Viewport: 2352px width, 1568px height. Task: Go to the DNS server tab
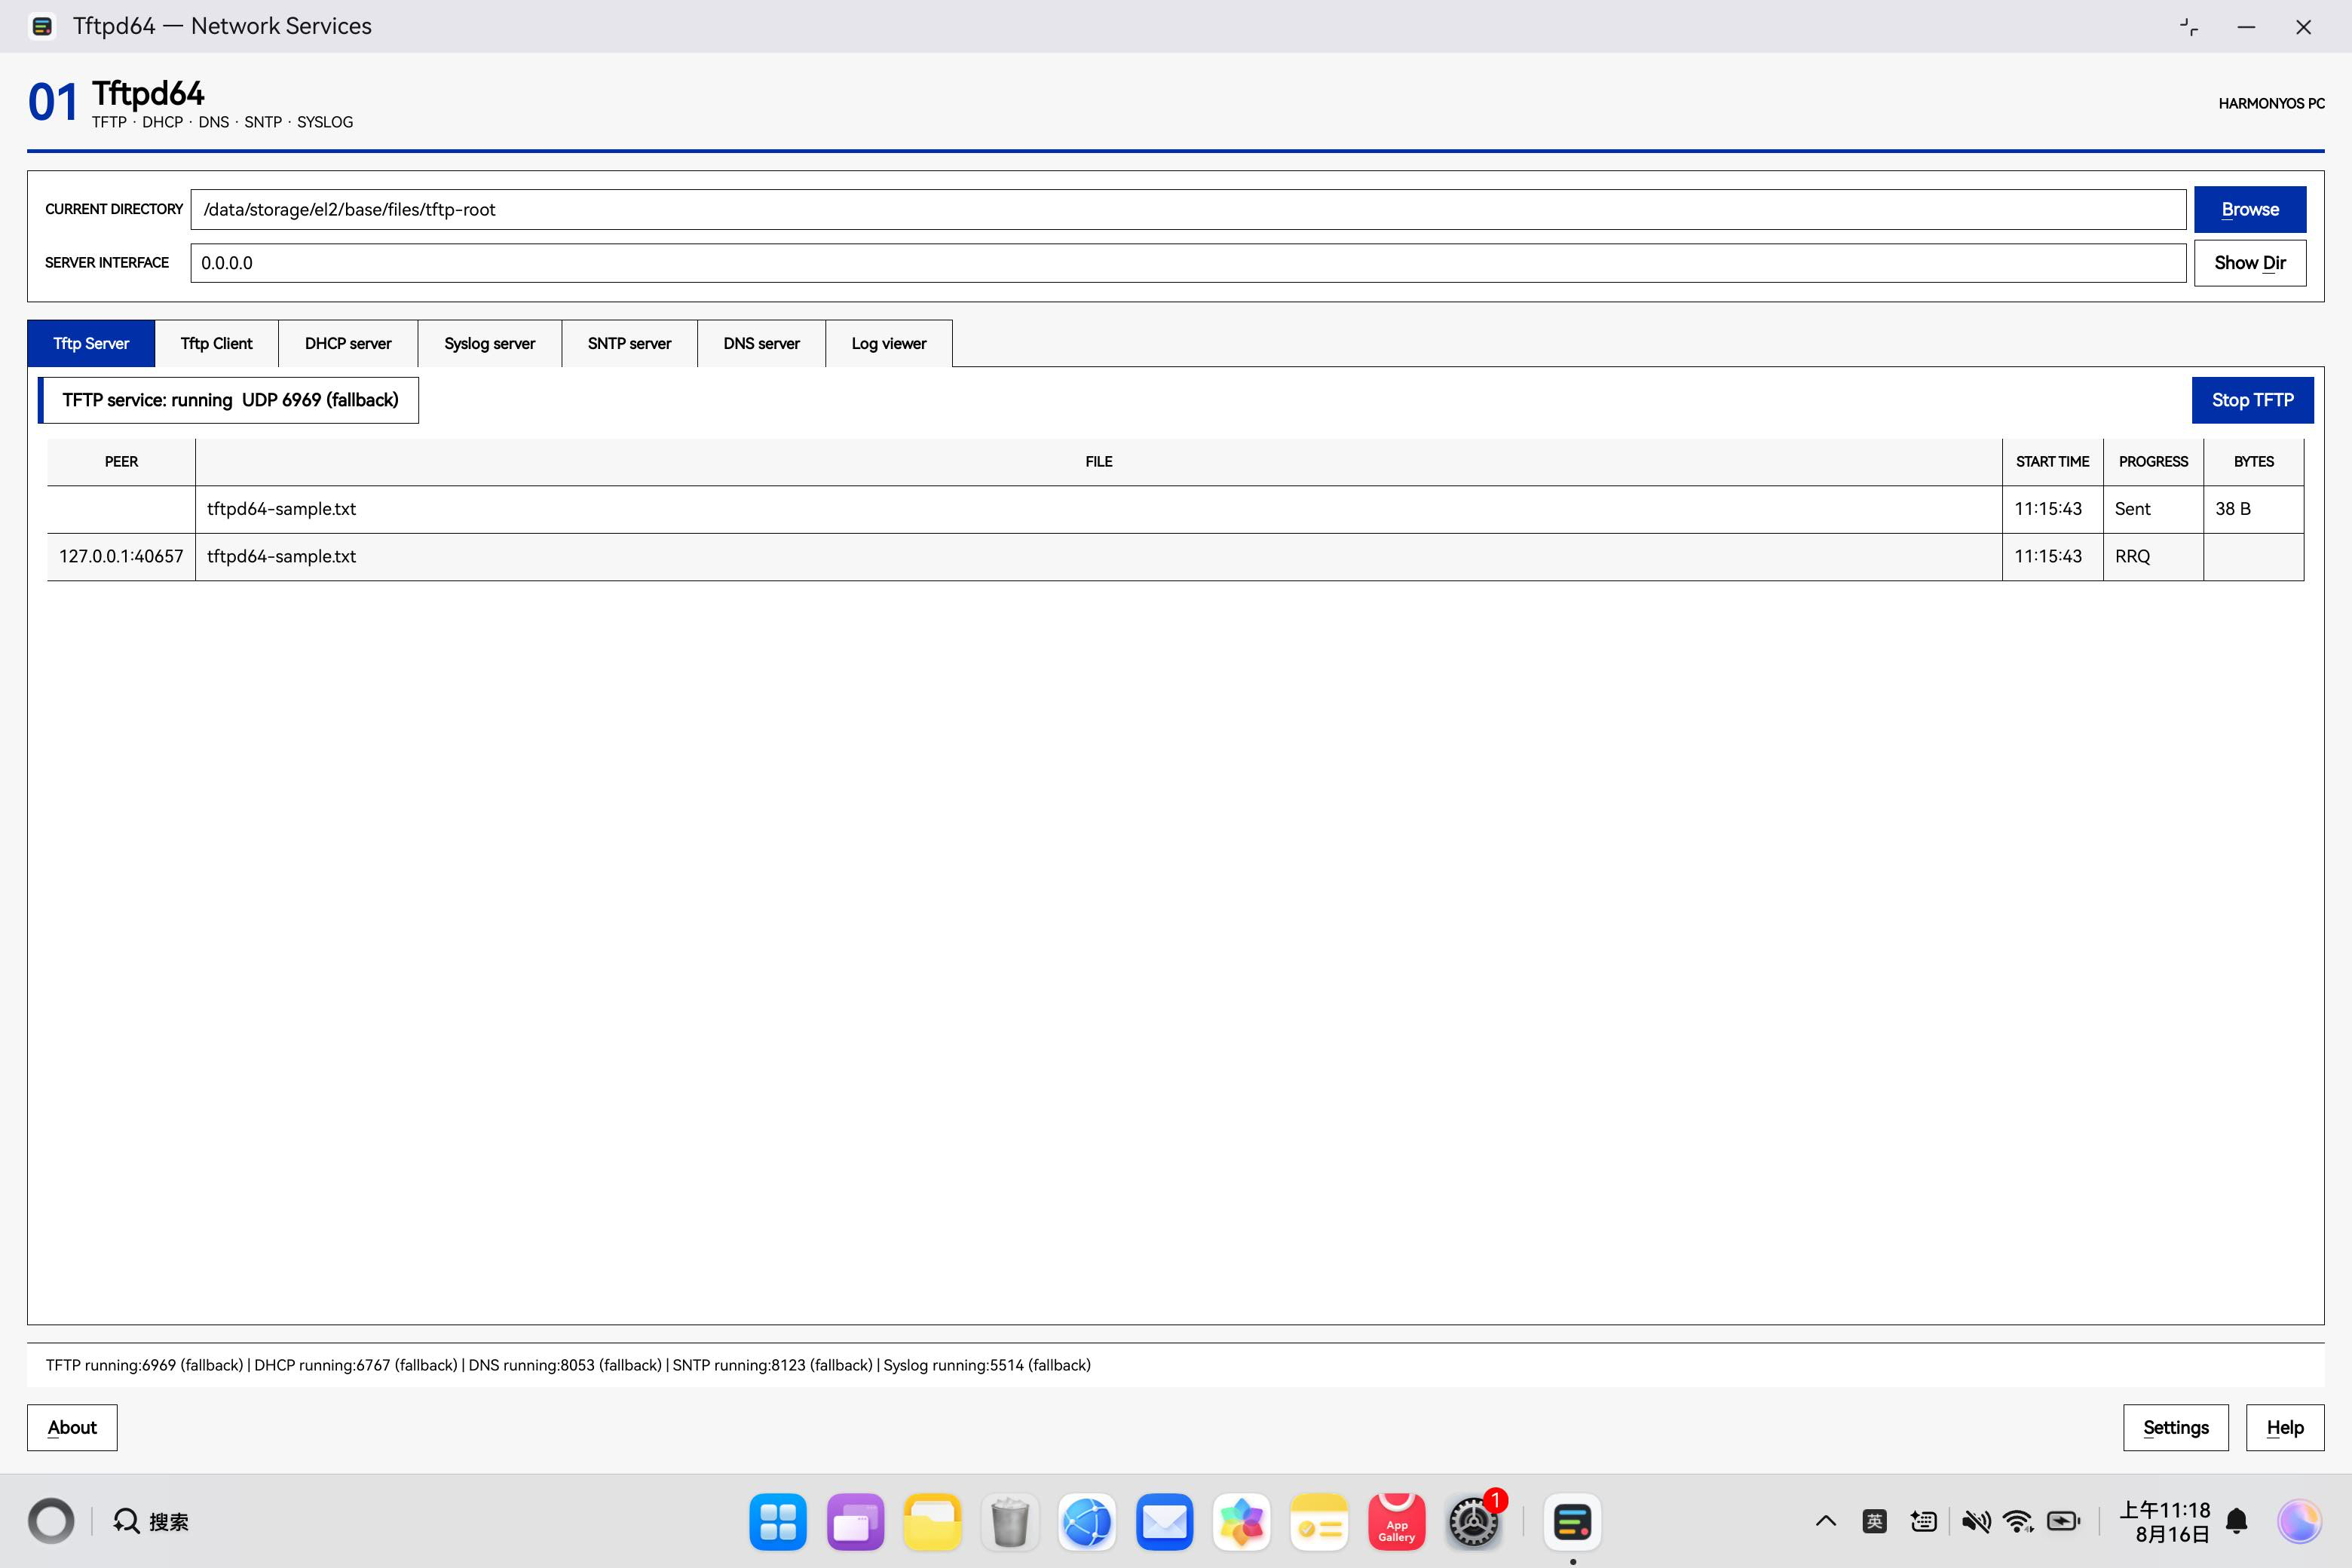coord(761,344)
